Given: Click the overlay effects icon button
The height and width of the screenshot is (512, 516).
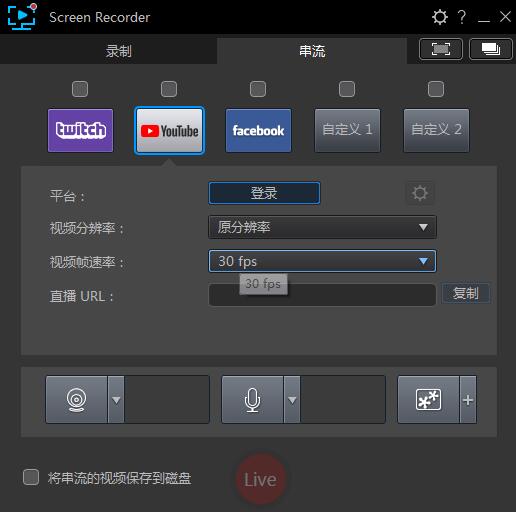Looking at the screenshot, I should (x=428, y=400).
